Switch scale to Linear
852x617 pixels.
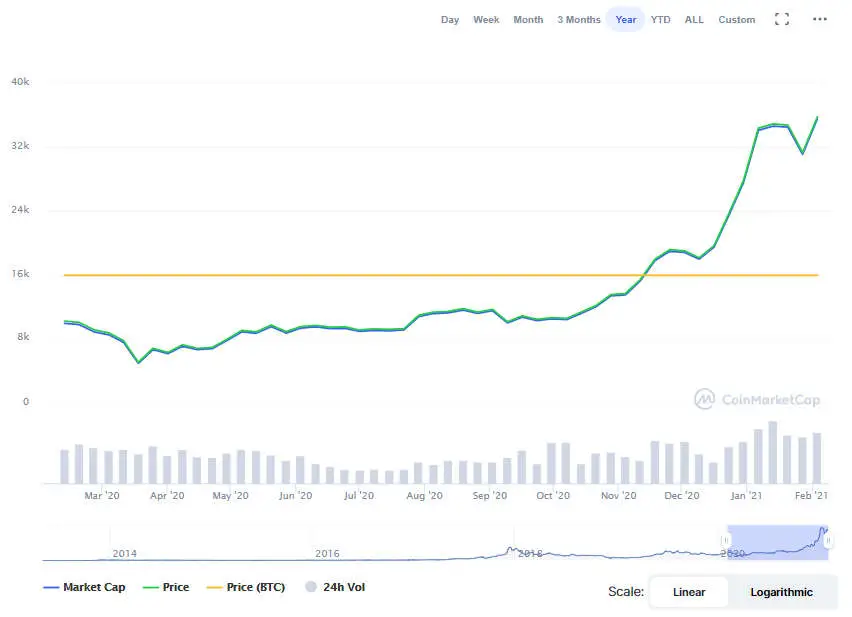688,592
